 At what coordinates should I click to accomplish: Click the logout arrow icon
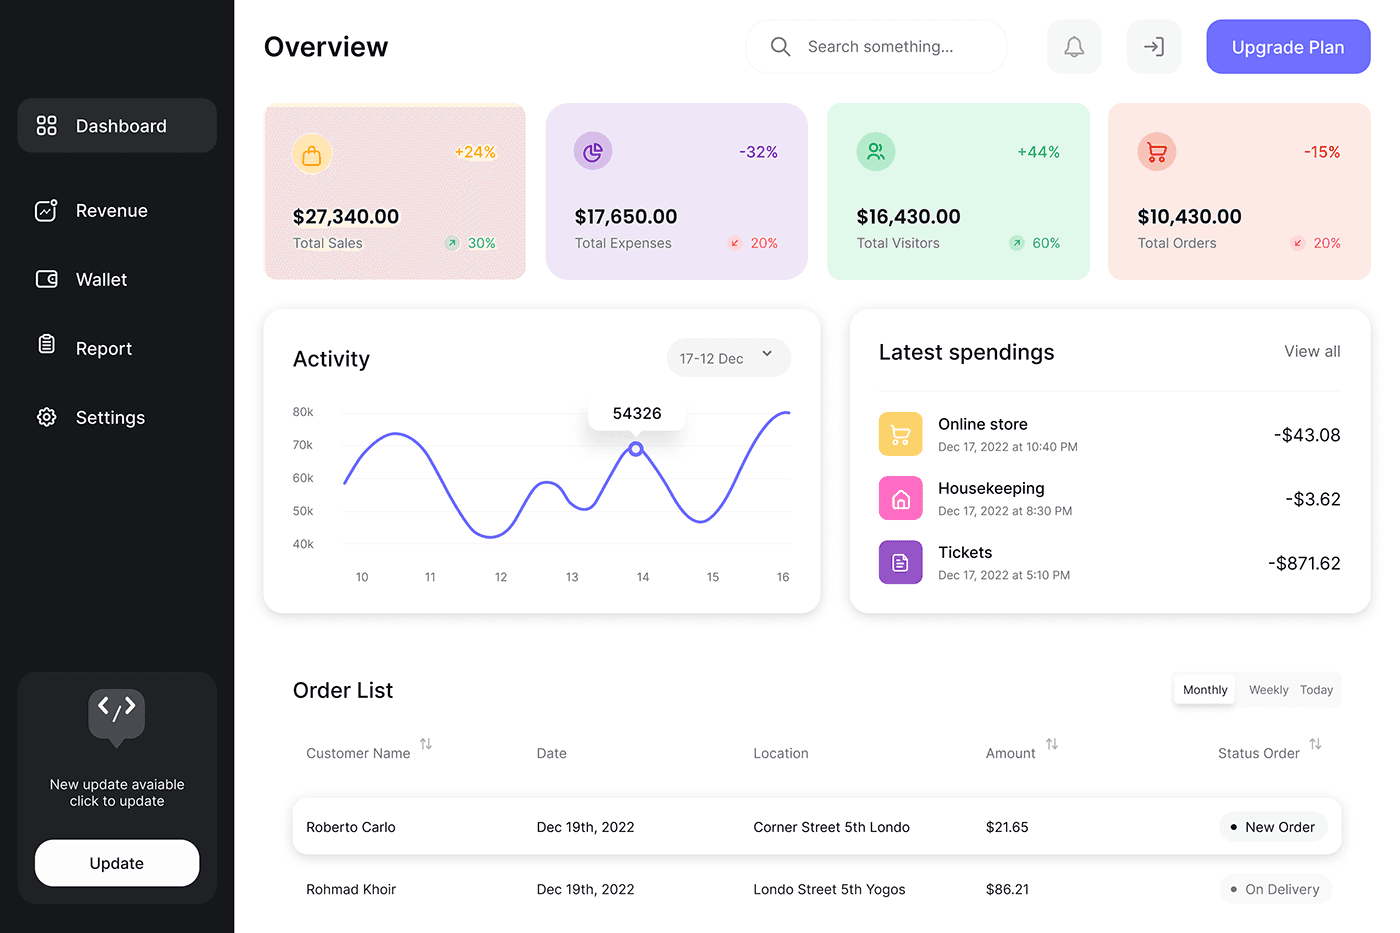(x=1153, y=47)
